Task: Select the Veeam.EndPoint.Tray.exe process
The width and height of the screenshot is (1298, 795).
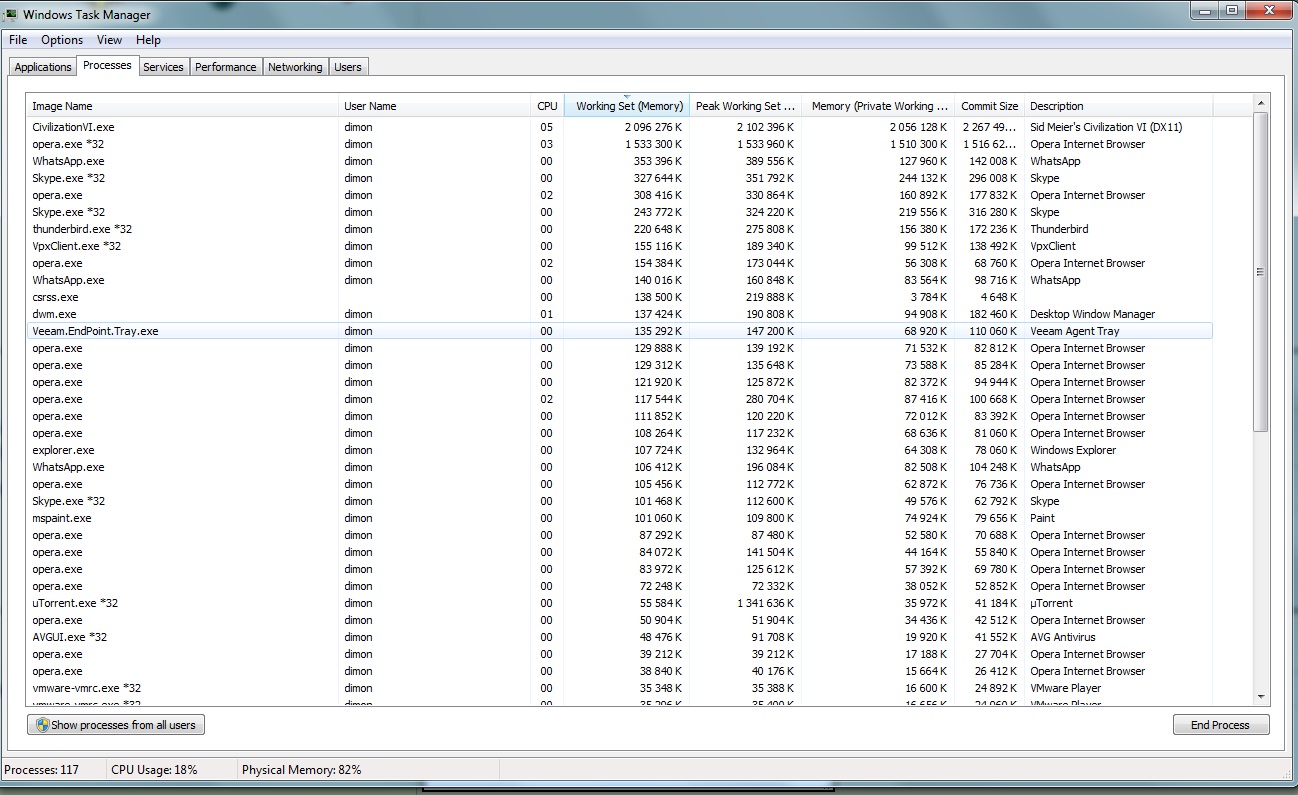Action: coord(619,331)
